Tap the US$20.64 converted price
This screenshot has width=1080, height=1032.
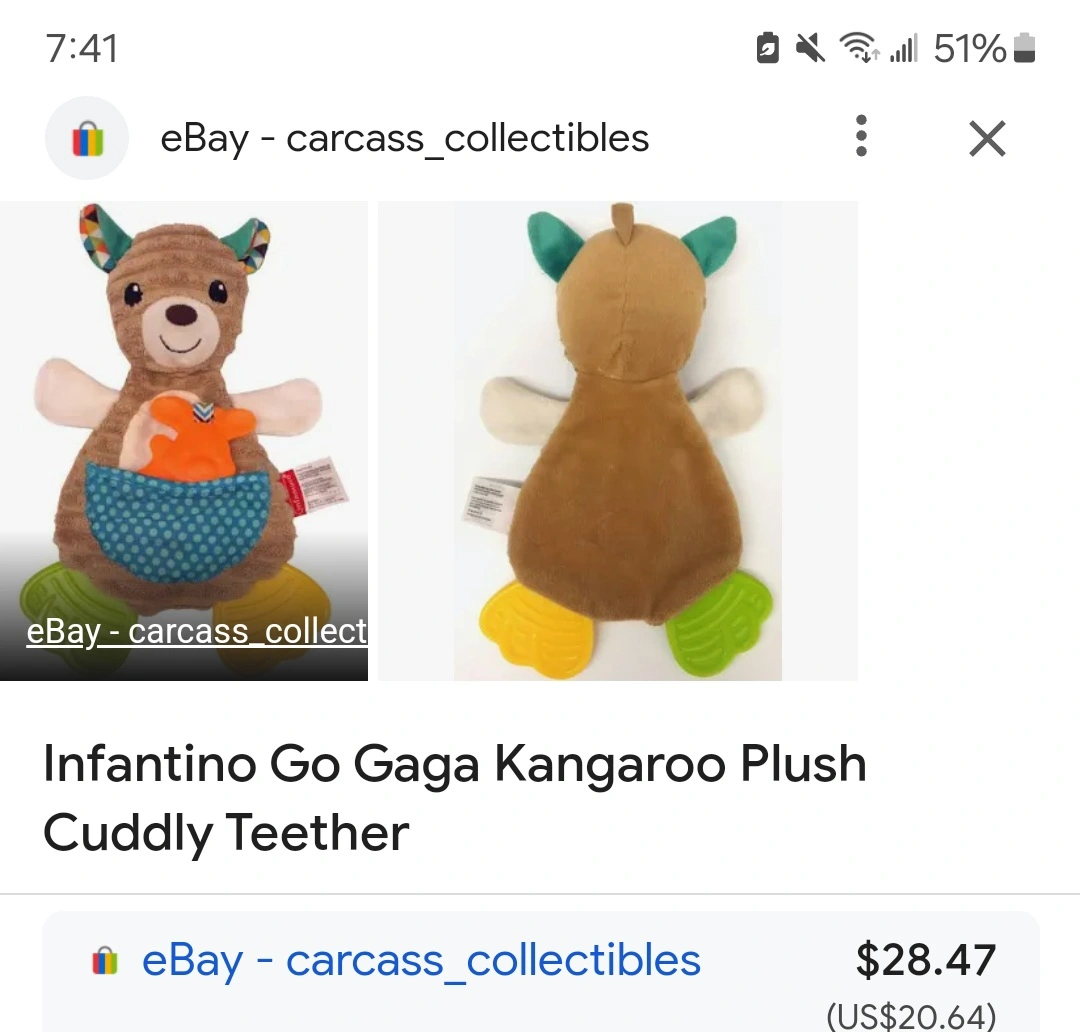click(911, 1015)
